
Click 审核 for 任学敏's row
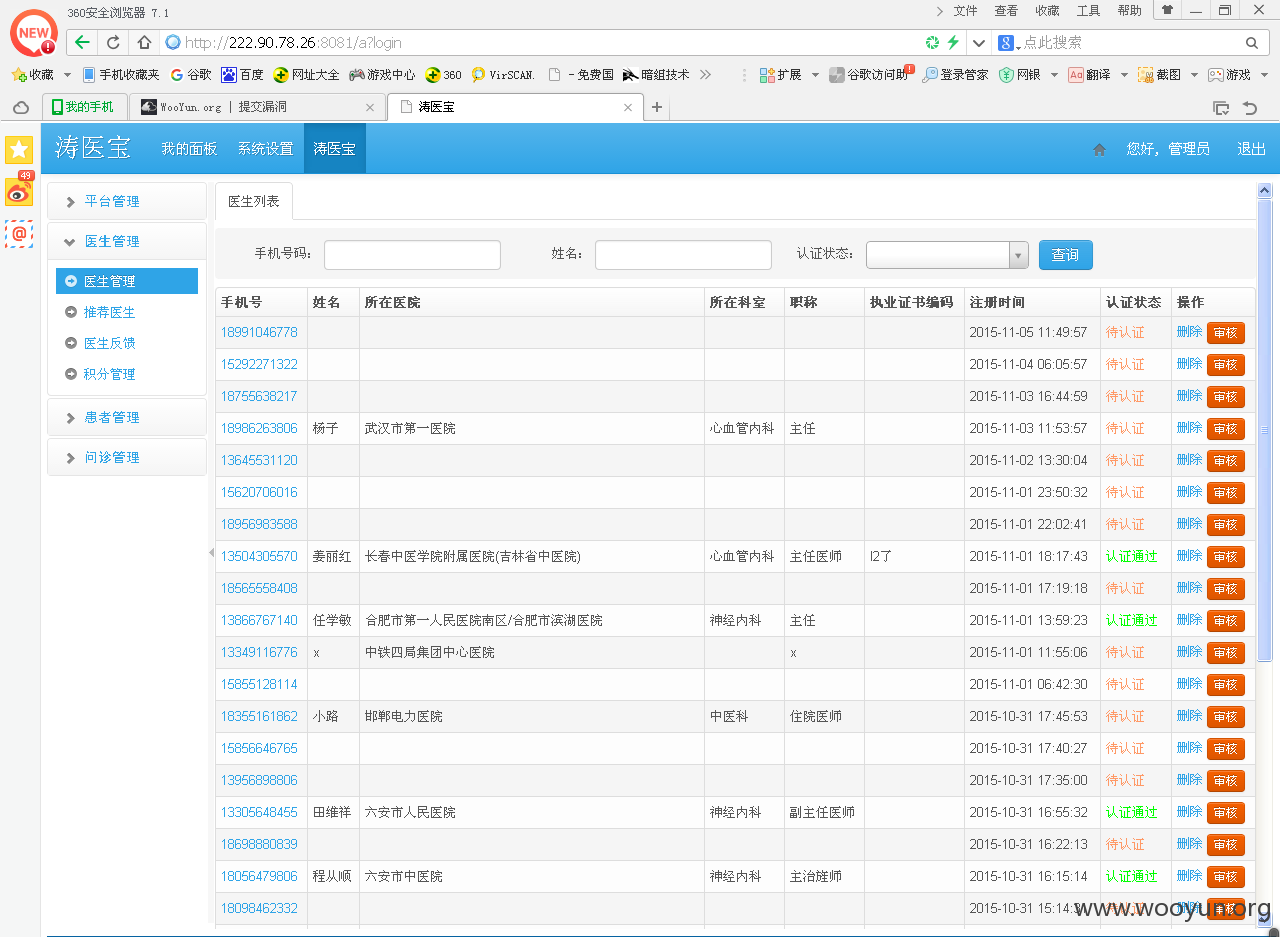(x=1225, y=621)
